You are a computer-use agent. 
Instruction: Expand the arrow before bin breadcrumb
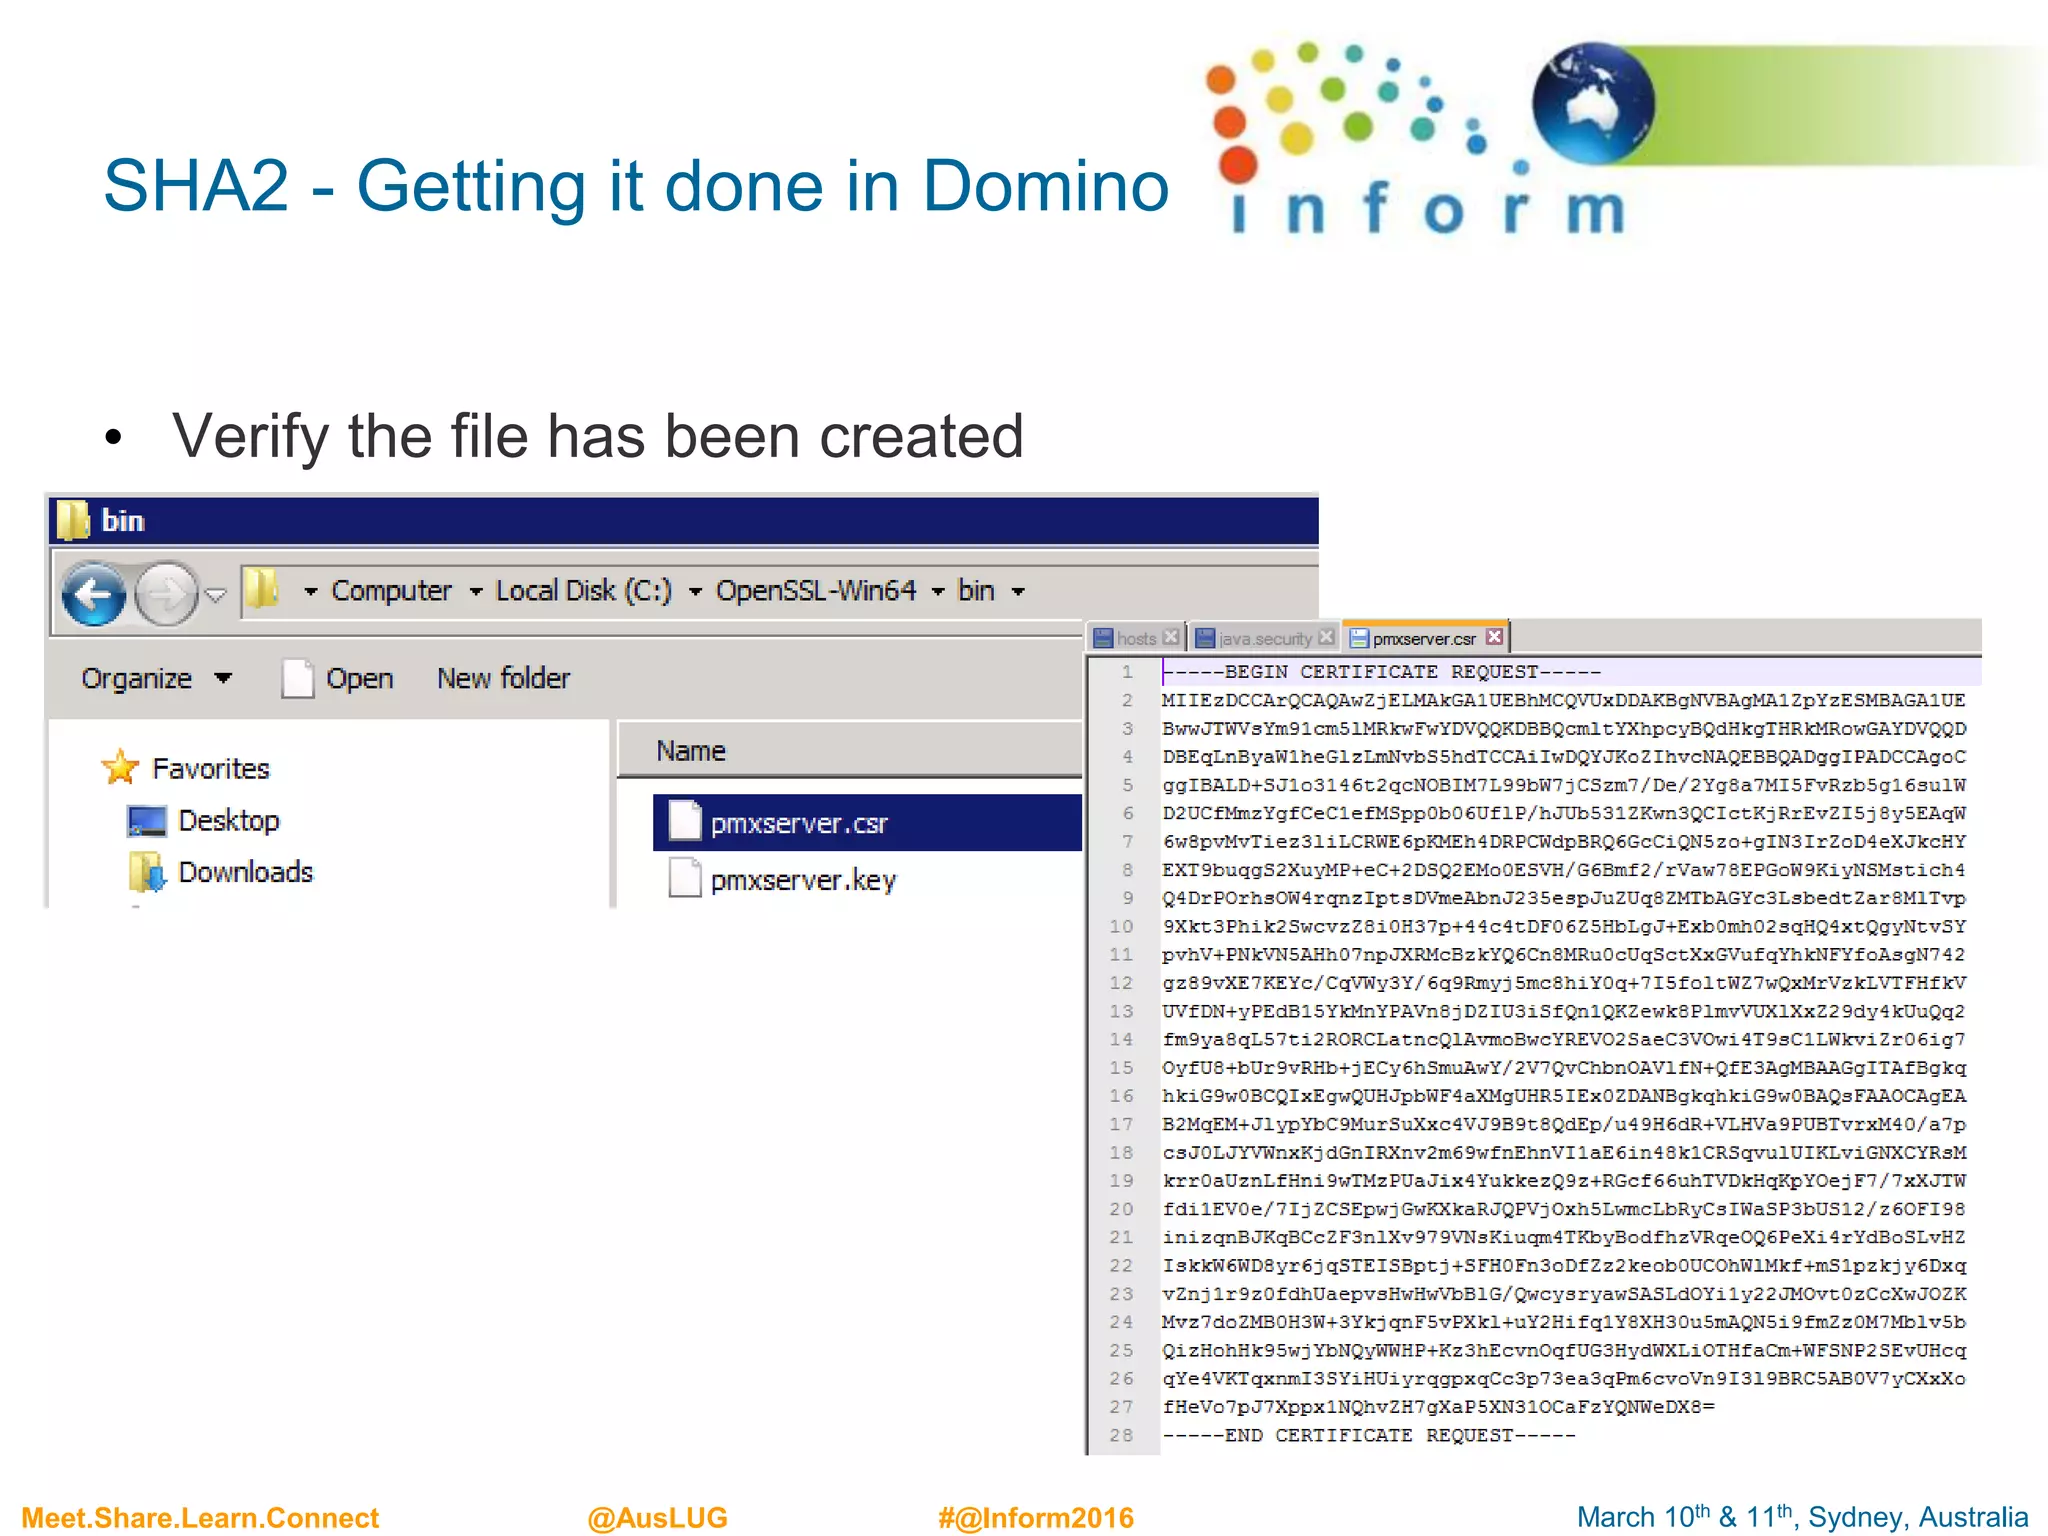(x=938, y=592)
